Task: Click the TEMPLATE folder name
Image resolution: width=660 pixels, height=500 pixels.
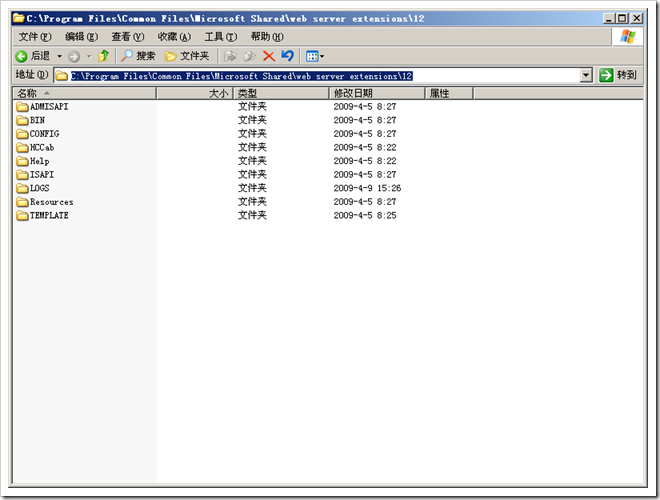Action: (x=49, y=215)
